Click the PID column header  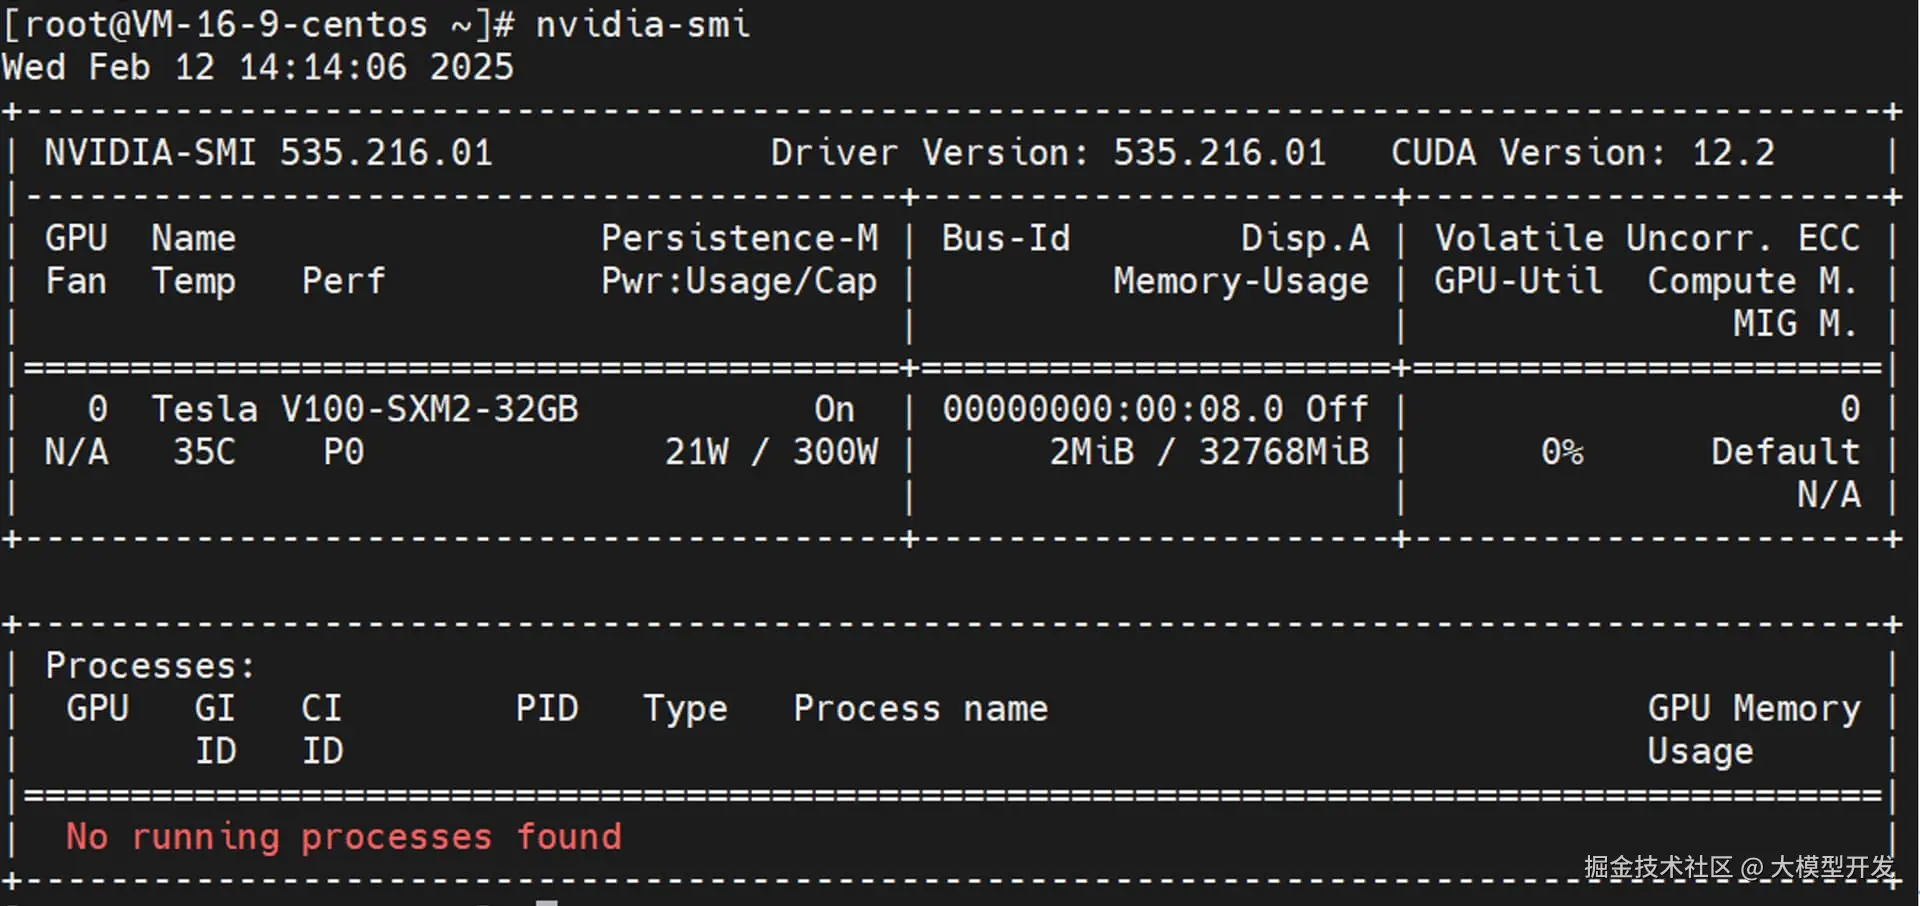pos(546,708)
